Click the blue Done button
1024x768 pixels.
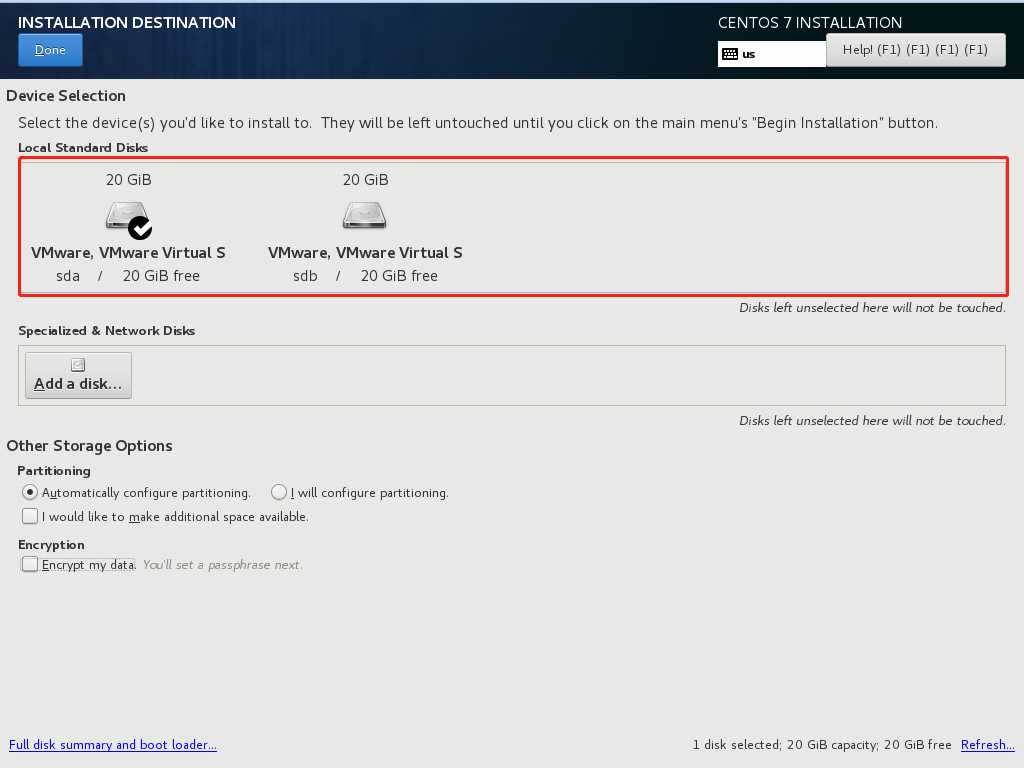click(50, 50)
